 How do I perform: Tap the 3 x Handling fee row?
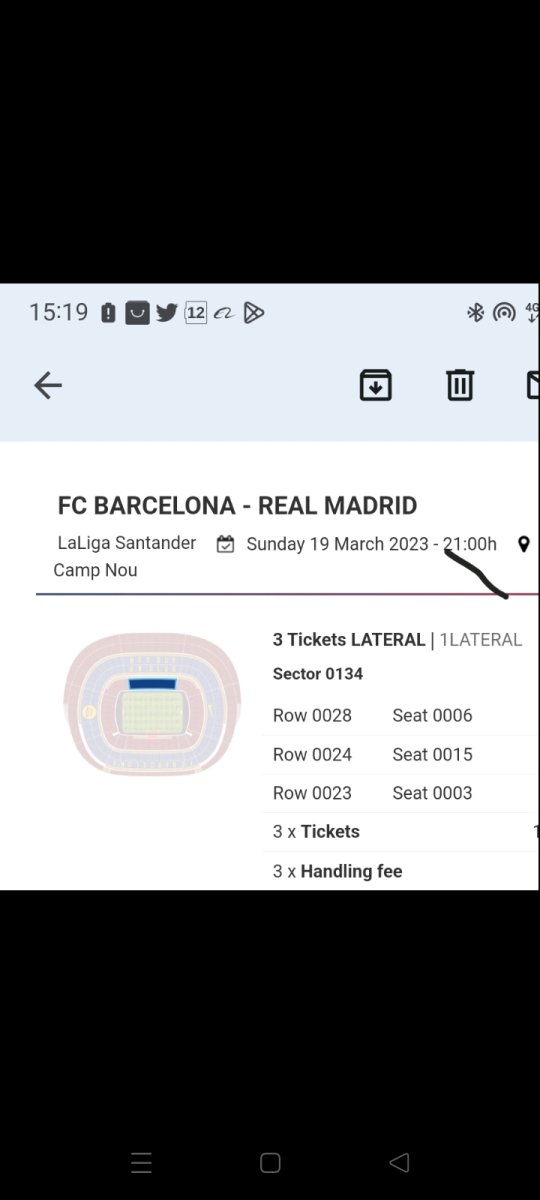click(400, 871)
